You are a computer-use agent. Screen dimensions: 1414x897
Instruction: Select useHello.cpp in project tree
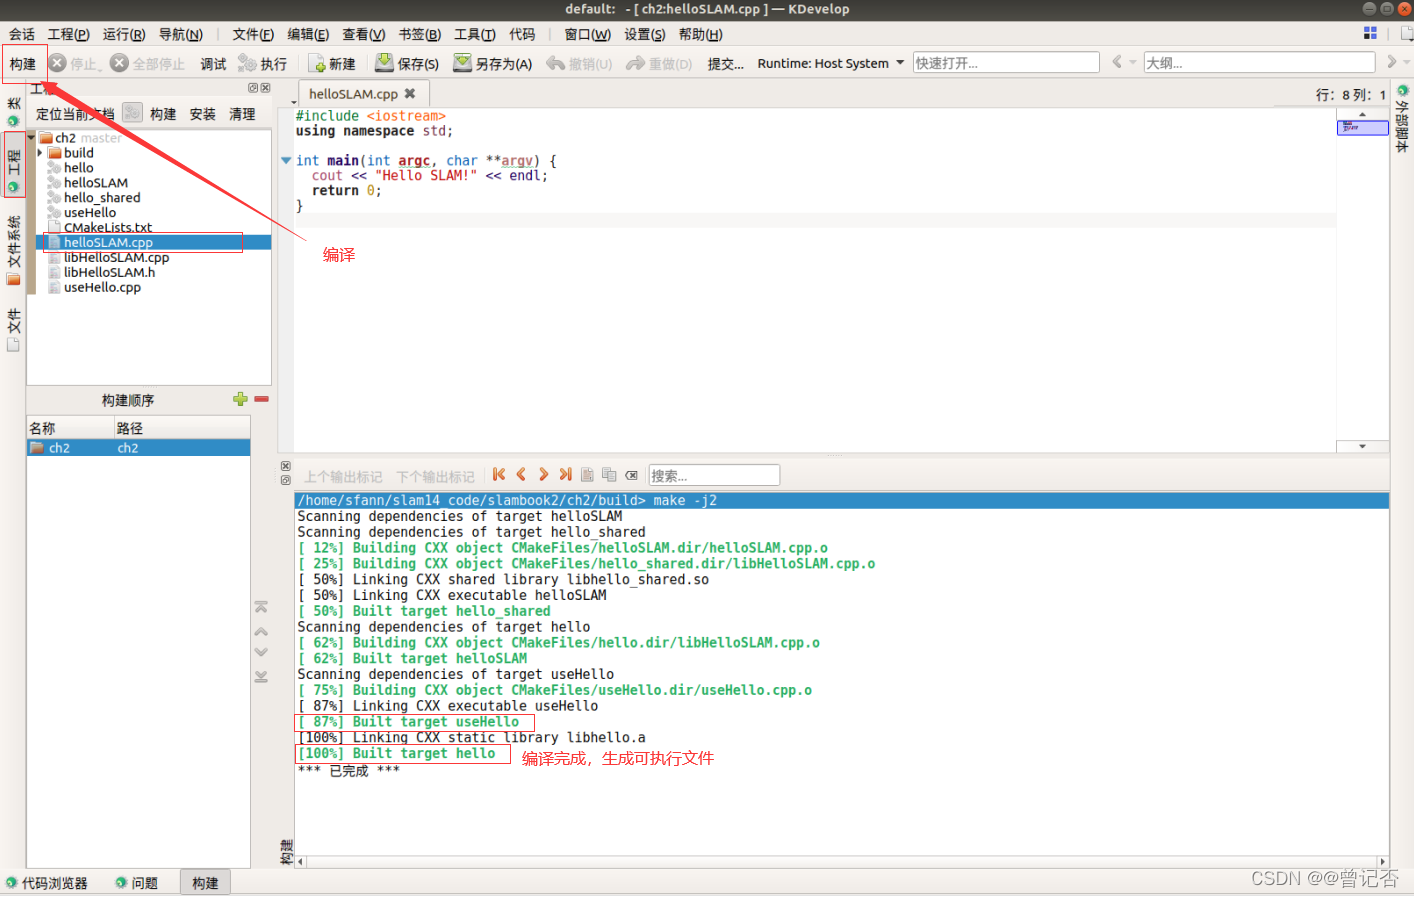coord(102,287)
